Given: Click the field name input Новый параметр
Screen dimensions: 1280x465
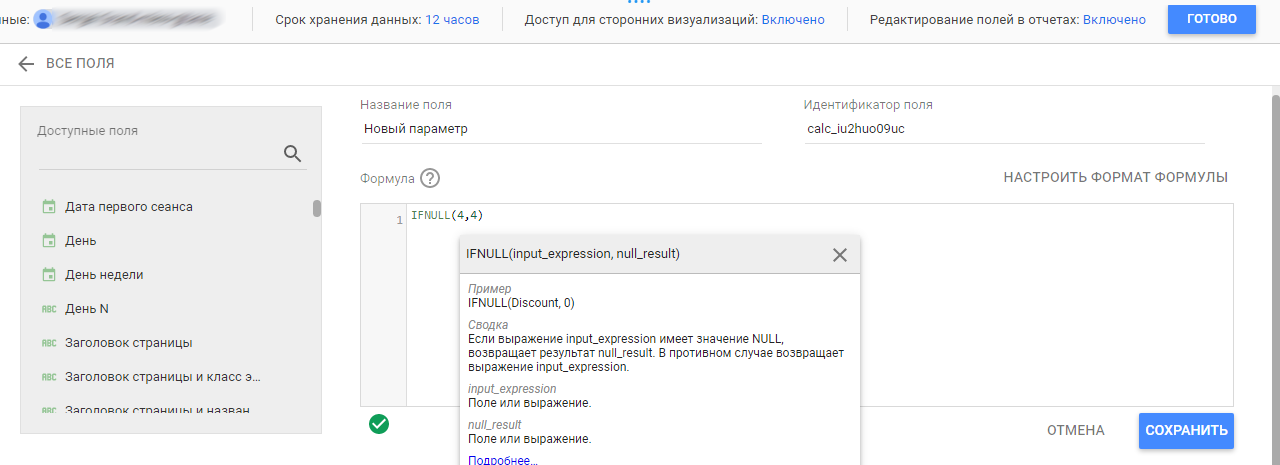Looking at the screenshot, I should (x=560, y=129).
